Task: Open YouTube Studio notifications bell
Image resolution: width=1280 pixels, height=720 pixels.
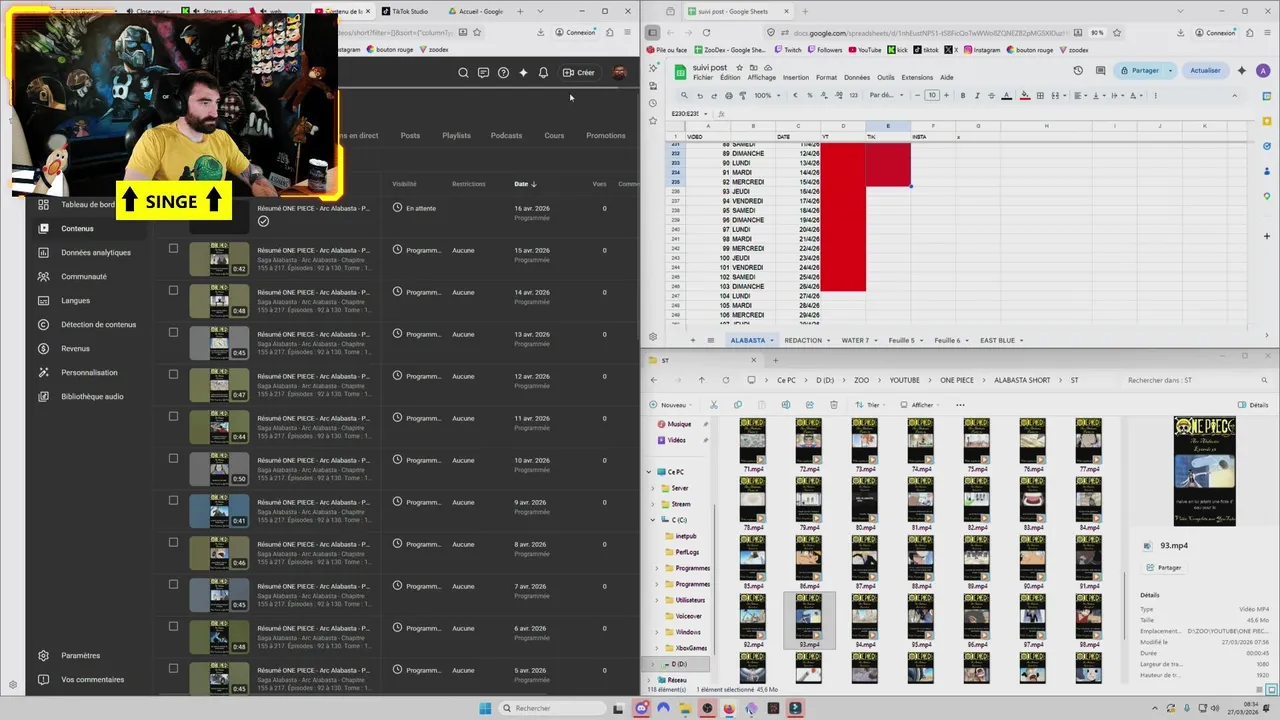Action: [x=543, y=72]
